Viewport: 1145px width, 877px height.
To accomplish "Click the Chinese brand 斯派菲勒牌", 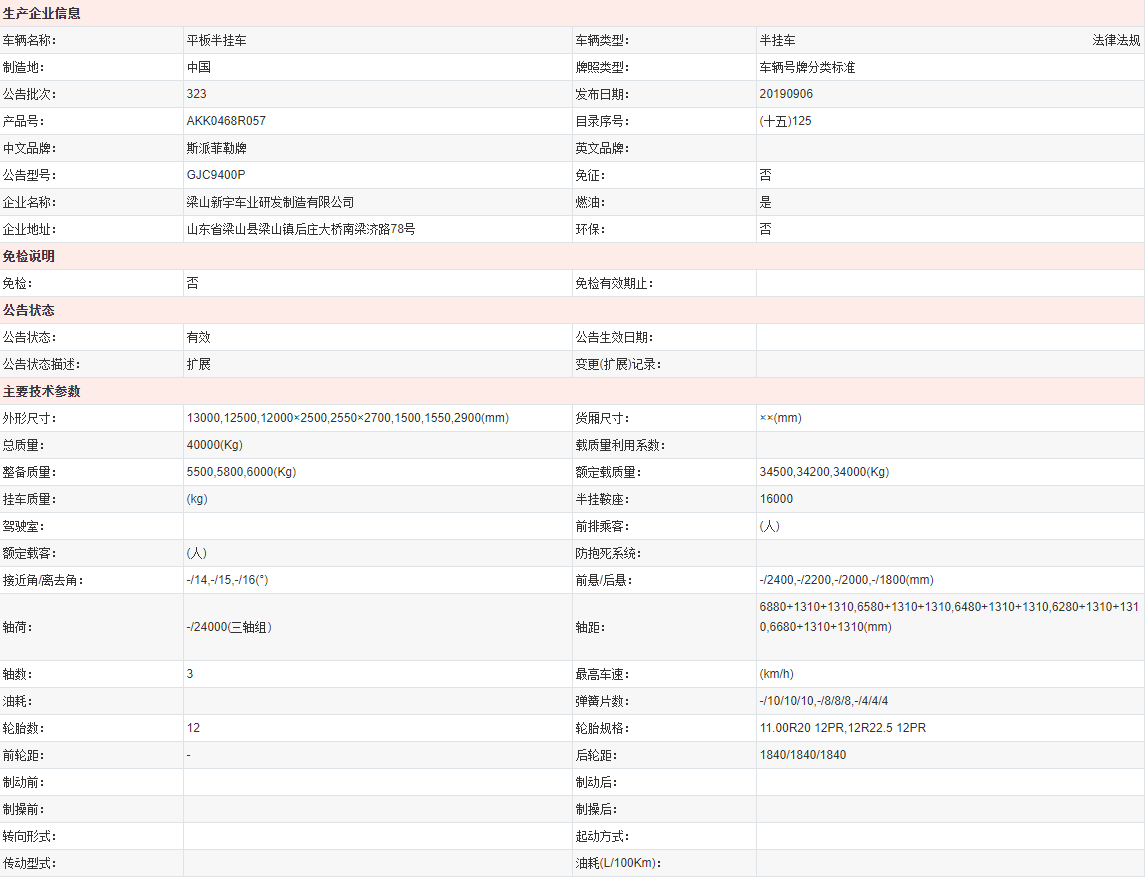I will pyautogui.click(x=216, y=148).
